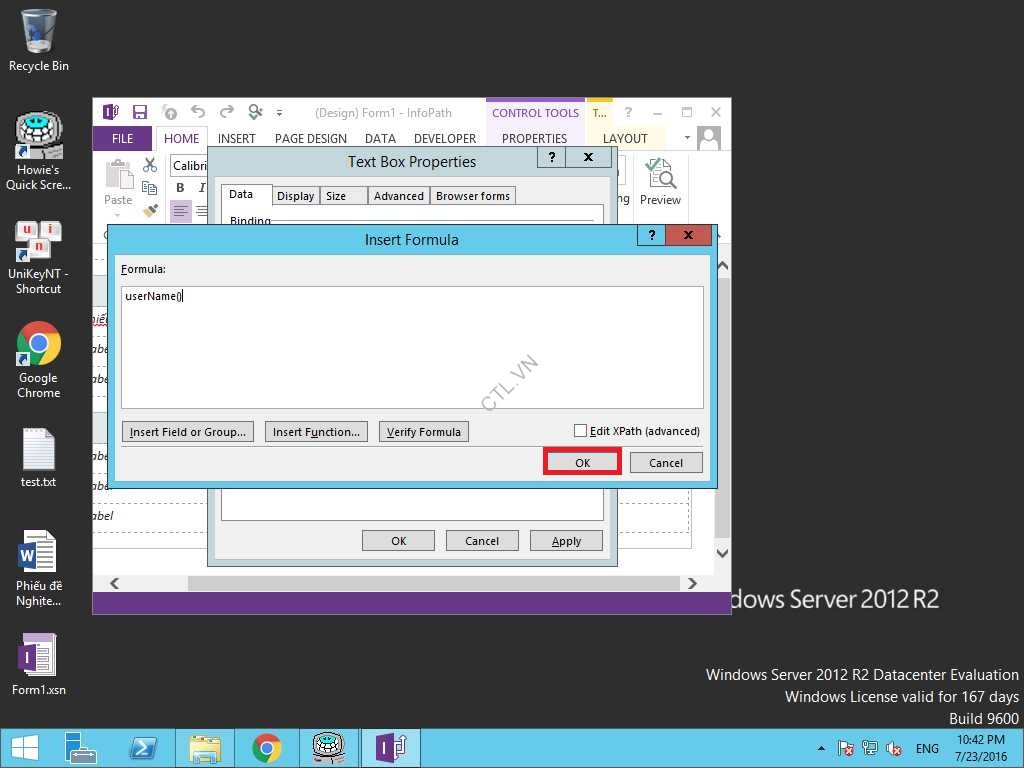Click the Verify Formula button
Viewport: 1024px width, 768px height.
coord(423,432)
